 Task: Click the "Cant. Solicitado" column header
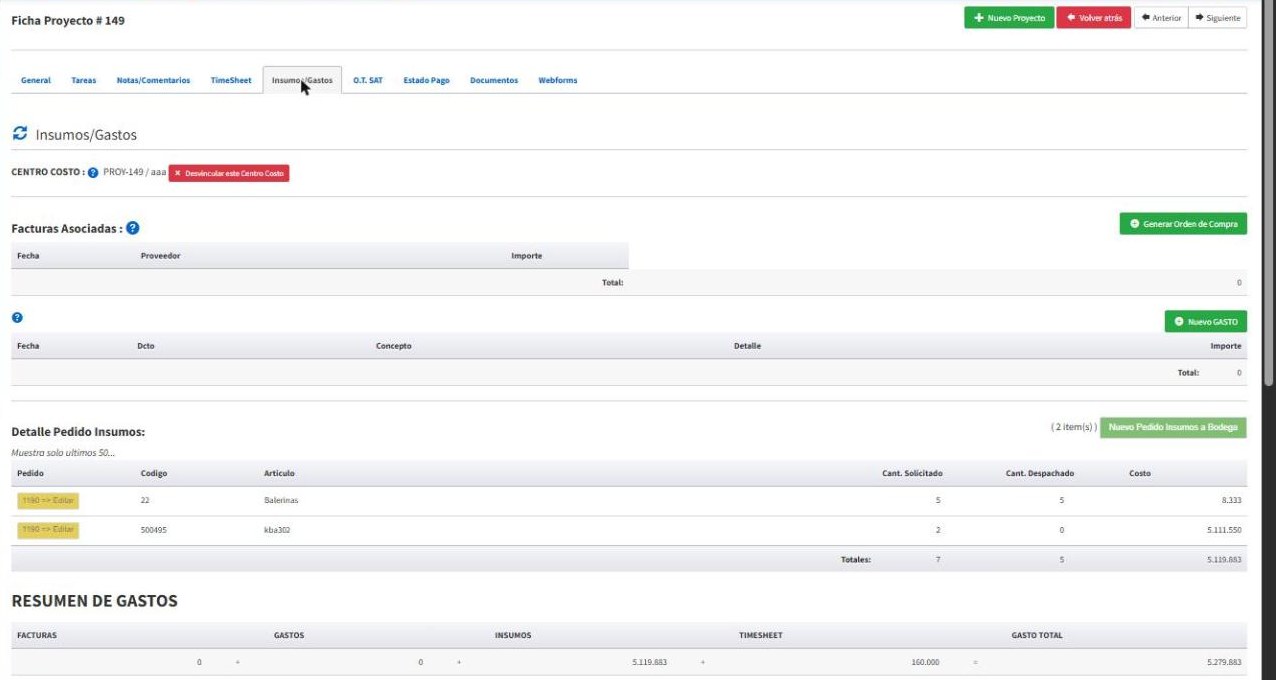click(x=912, y=473)
